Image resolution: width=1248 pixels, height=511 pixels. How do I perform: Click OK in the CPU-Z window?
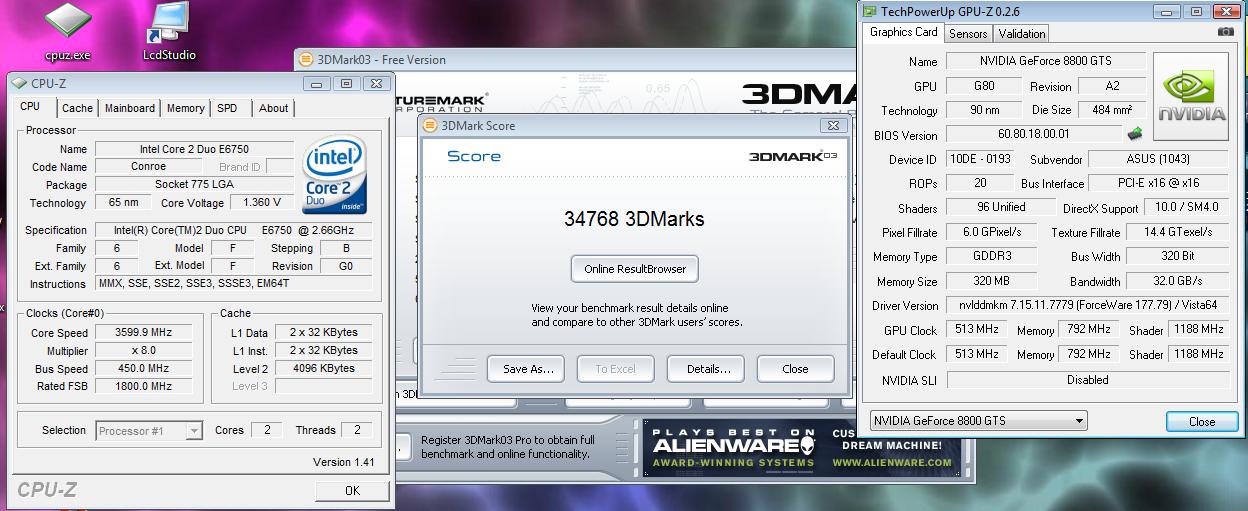352,491
